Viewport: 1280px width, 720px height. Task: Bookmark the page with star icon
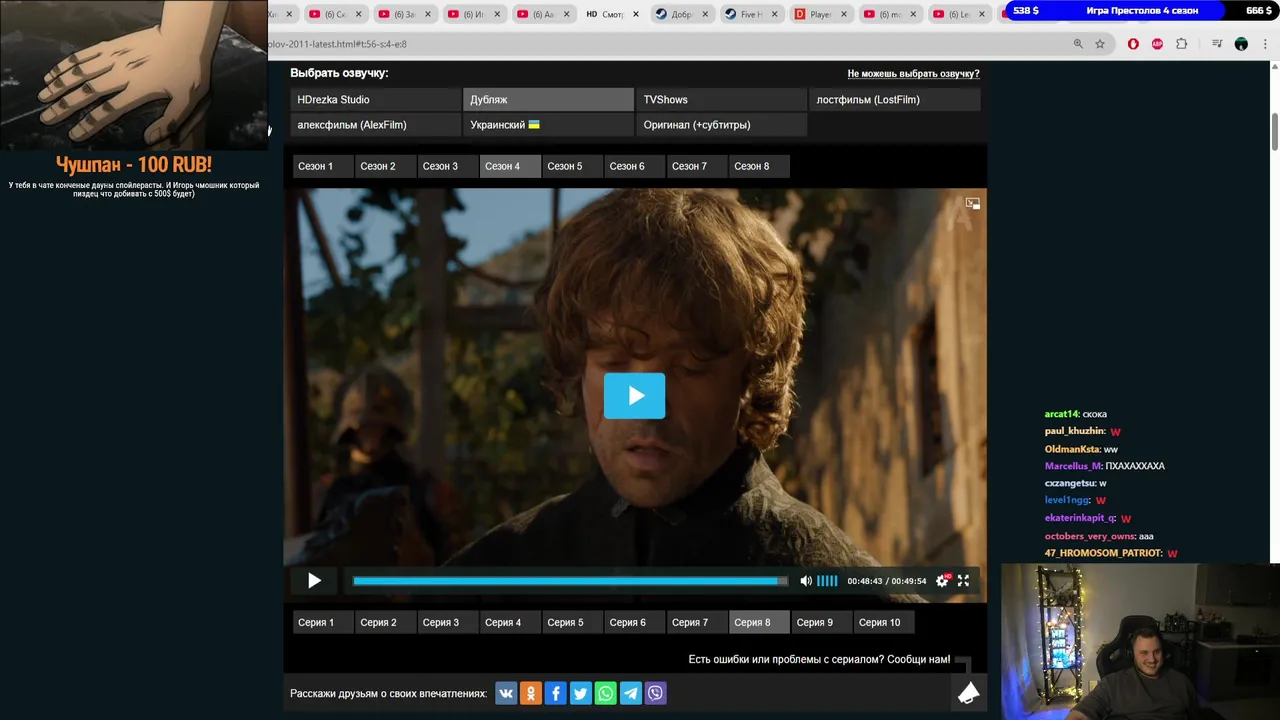(x=1100, y=44)
